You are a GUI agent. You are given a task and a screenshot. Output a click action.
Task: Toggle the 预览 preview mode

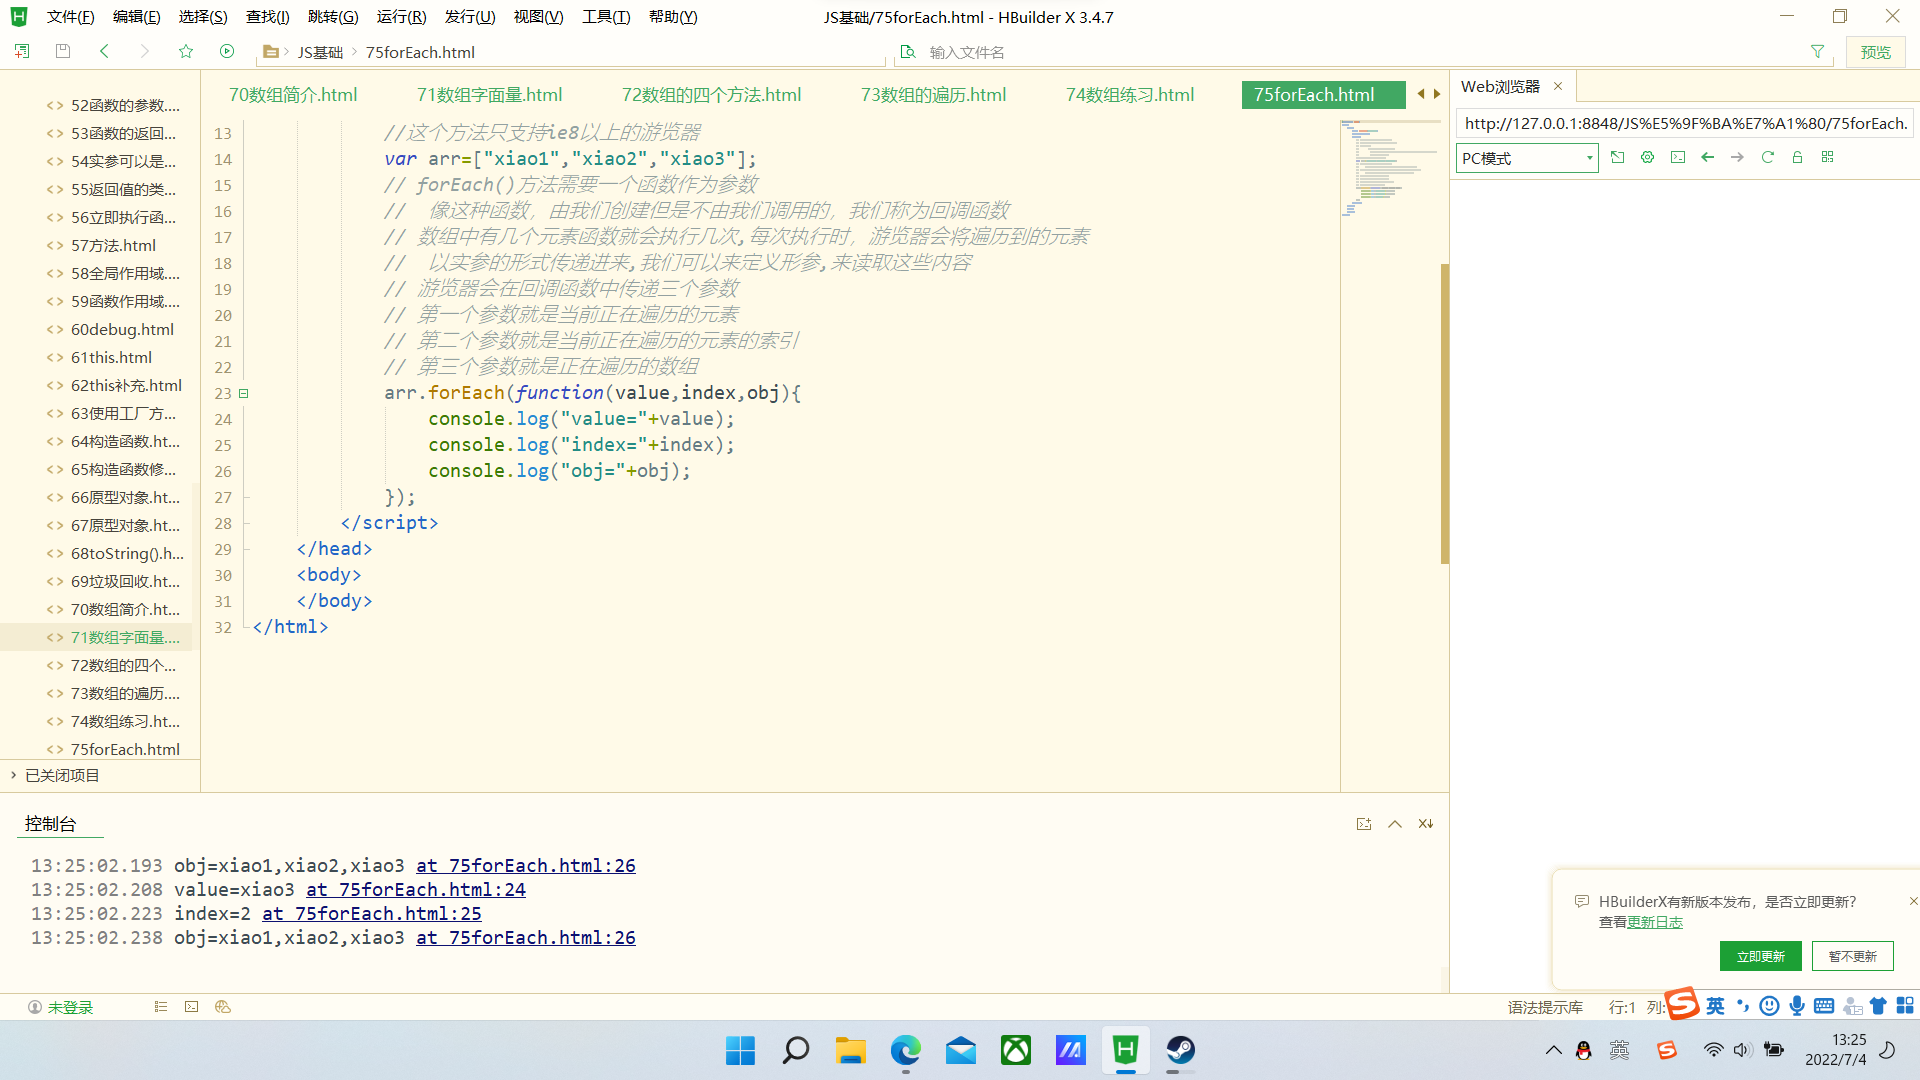tap(1876, 51)
